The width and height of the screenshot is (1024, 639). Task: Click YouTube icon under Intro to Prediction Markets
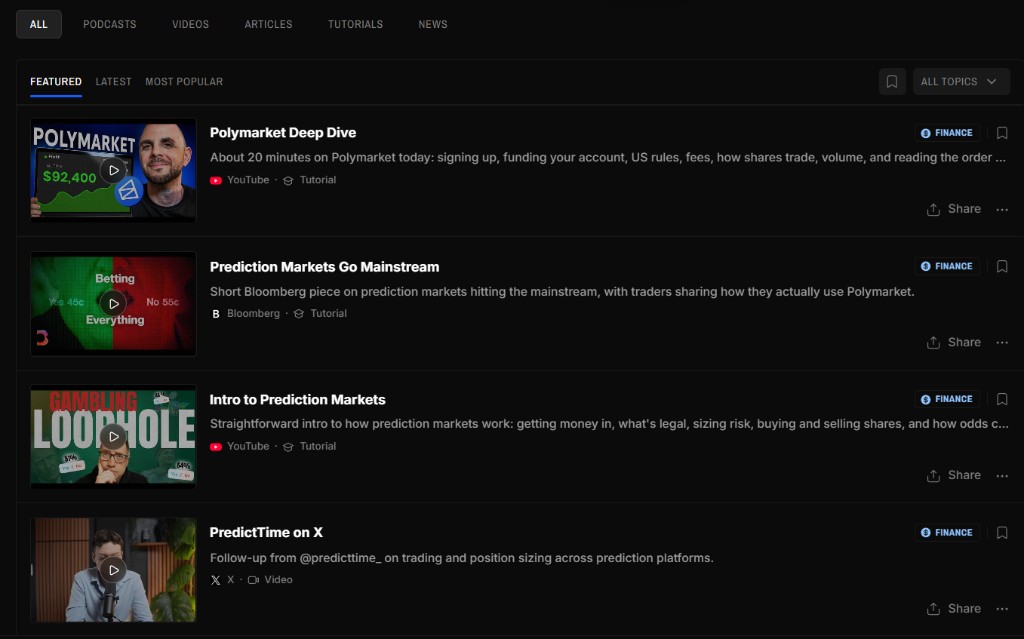click(216, 447)
